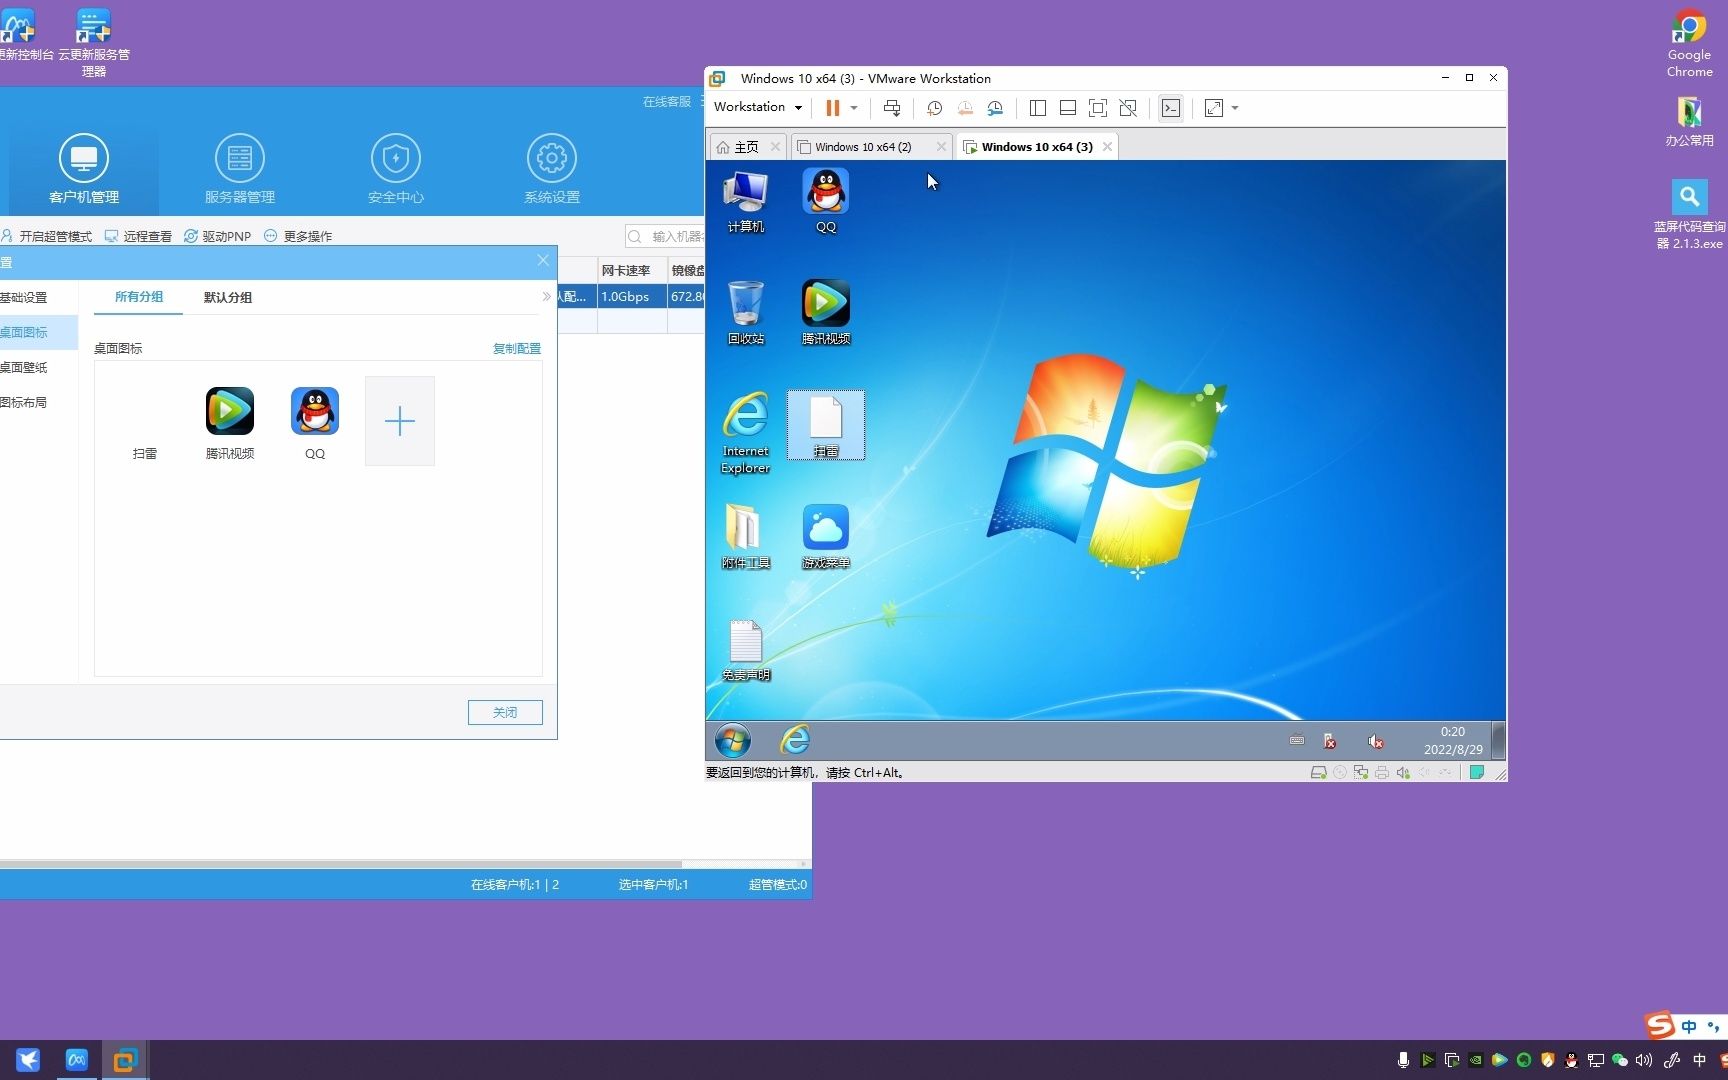The image size is (1728, 1080).
Task: Take a snapshot of this virtual machine
Action: (x=934, y=108)
